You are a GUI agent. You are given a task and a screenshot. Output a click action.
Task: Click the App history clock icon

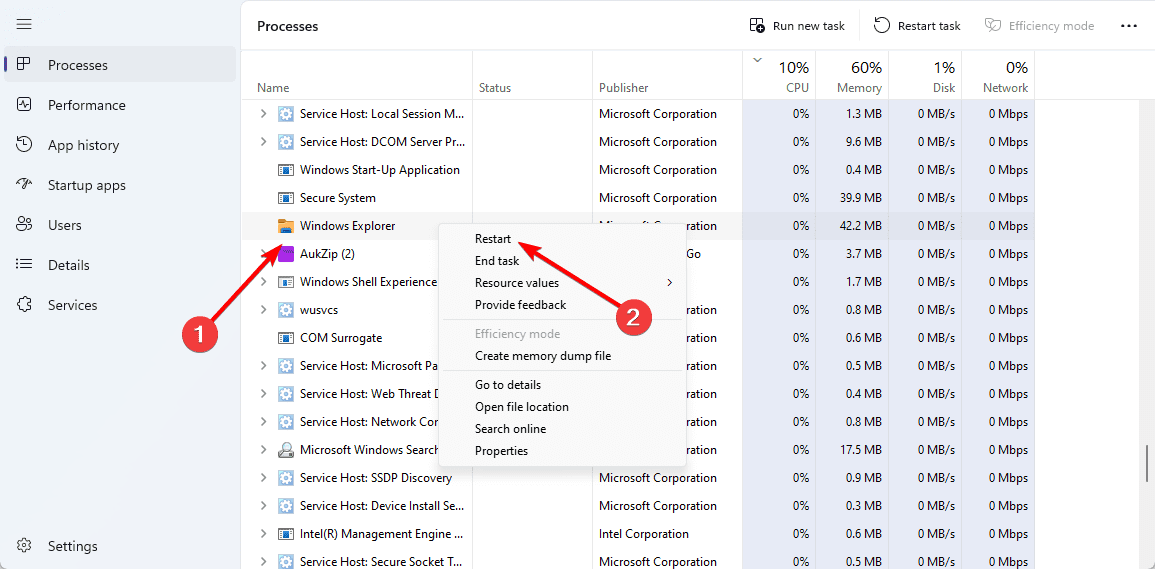[x=24, y=144]
